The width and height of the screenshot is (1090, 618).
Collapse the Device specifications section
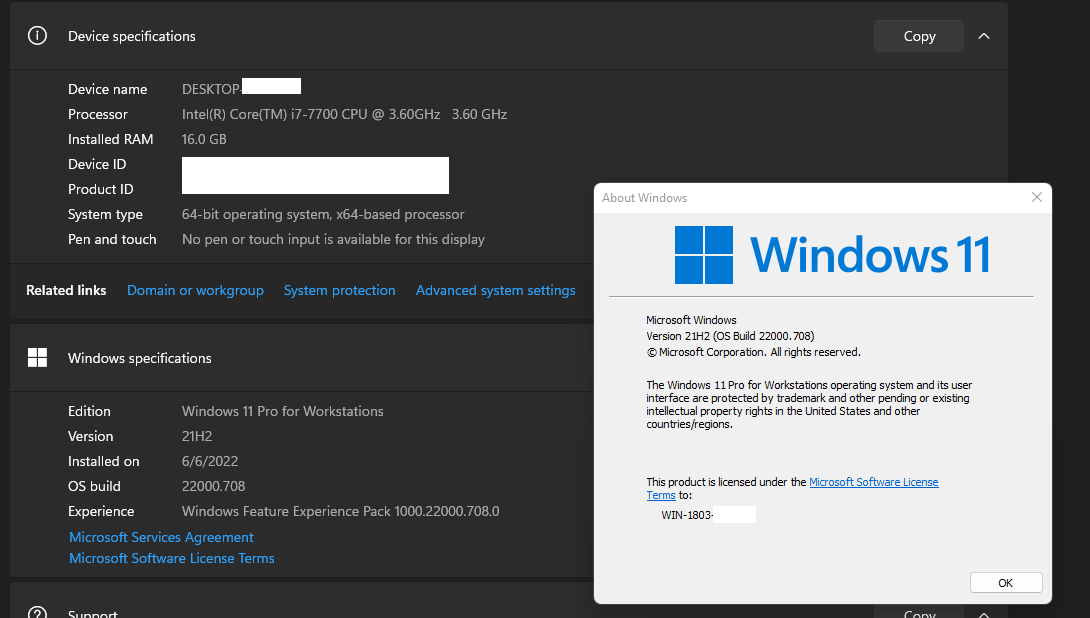(984, 36)
